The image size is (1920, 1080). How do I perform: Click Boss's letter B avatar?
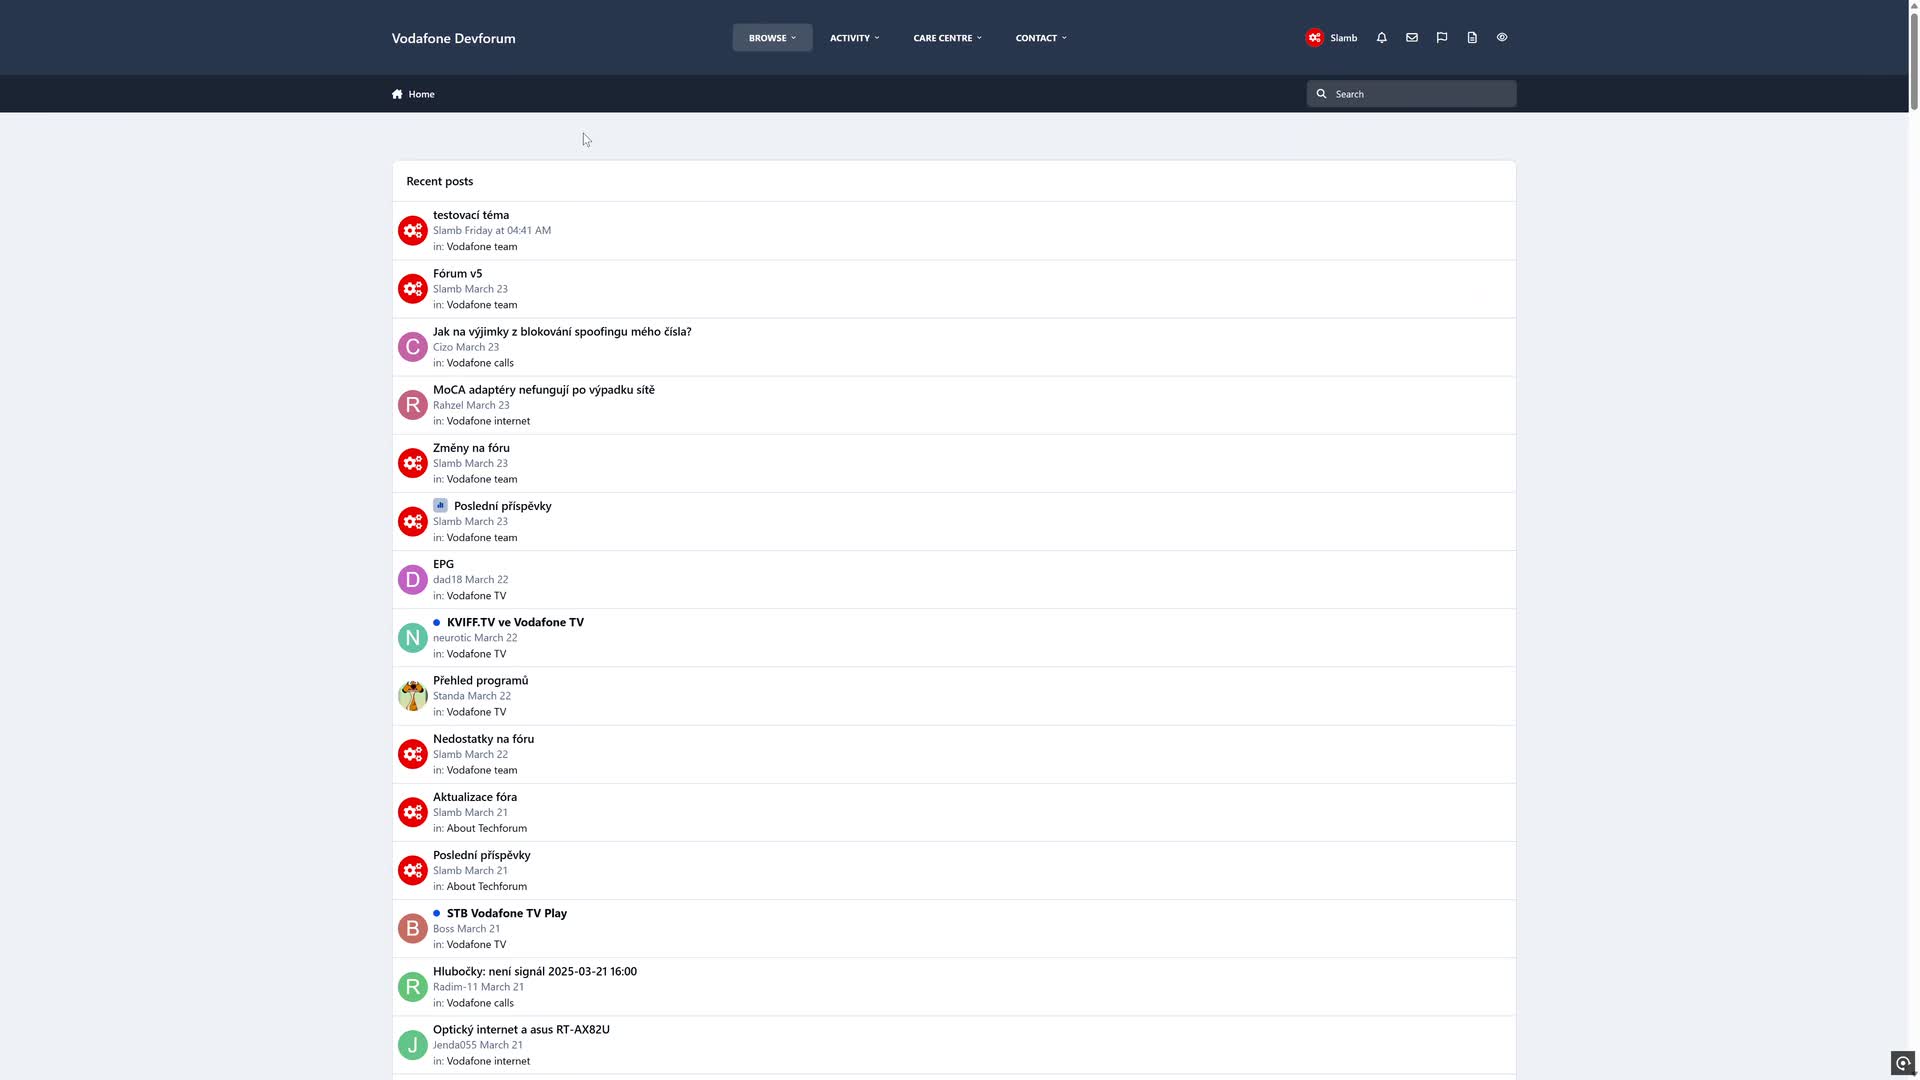coord(412,928)
